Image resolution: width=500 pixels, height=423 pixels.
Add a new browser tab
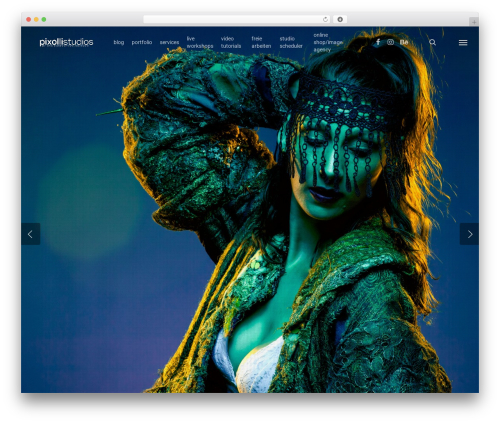pyautogui.click(x=474, y=22)
